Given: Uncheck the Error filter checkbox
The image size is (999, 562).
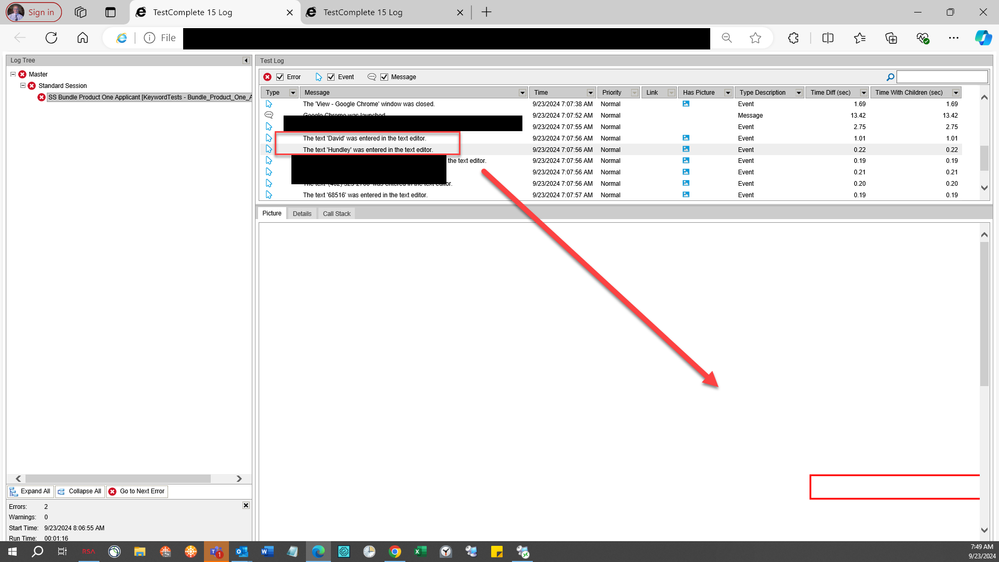Looking at the screenshot, I should (x=281, y=77).
